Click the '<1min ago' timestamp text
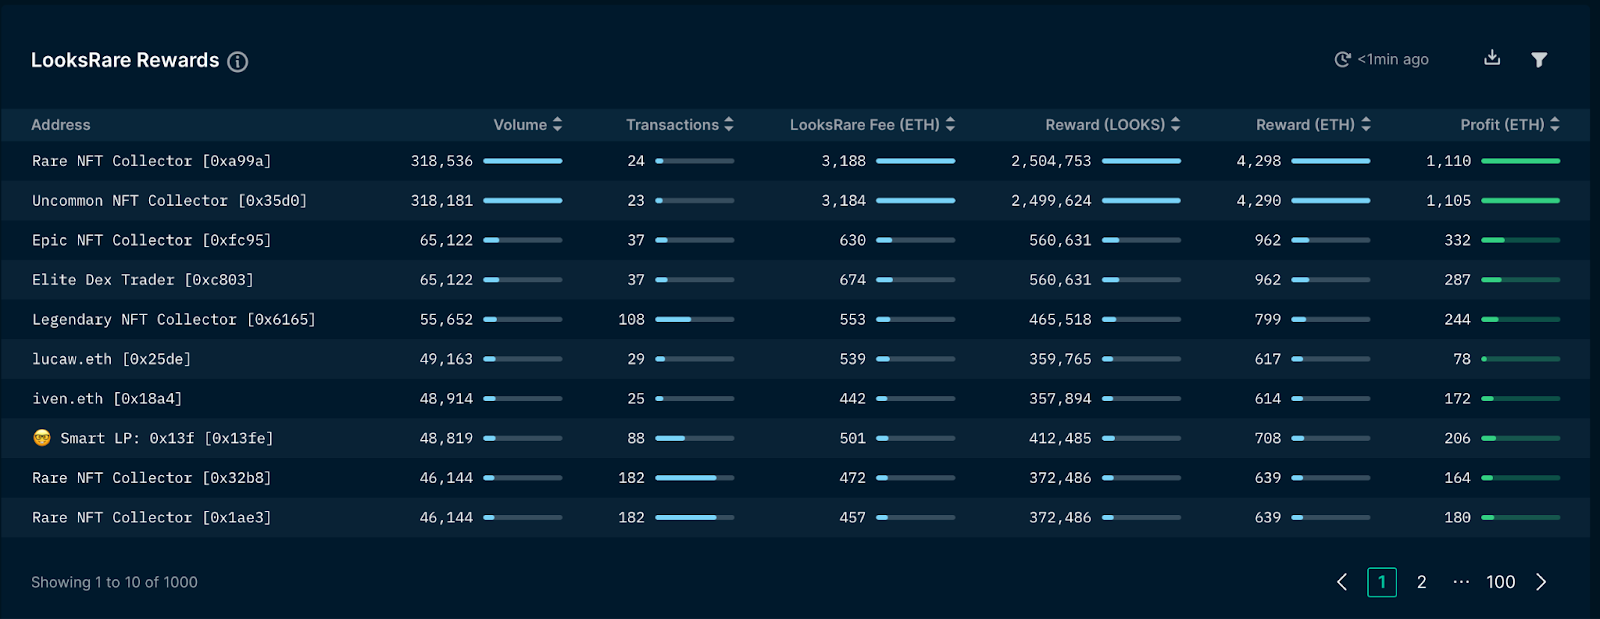Image resolution: width=1600 pixels, height=619 pixels. tap(1393, 60)
